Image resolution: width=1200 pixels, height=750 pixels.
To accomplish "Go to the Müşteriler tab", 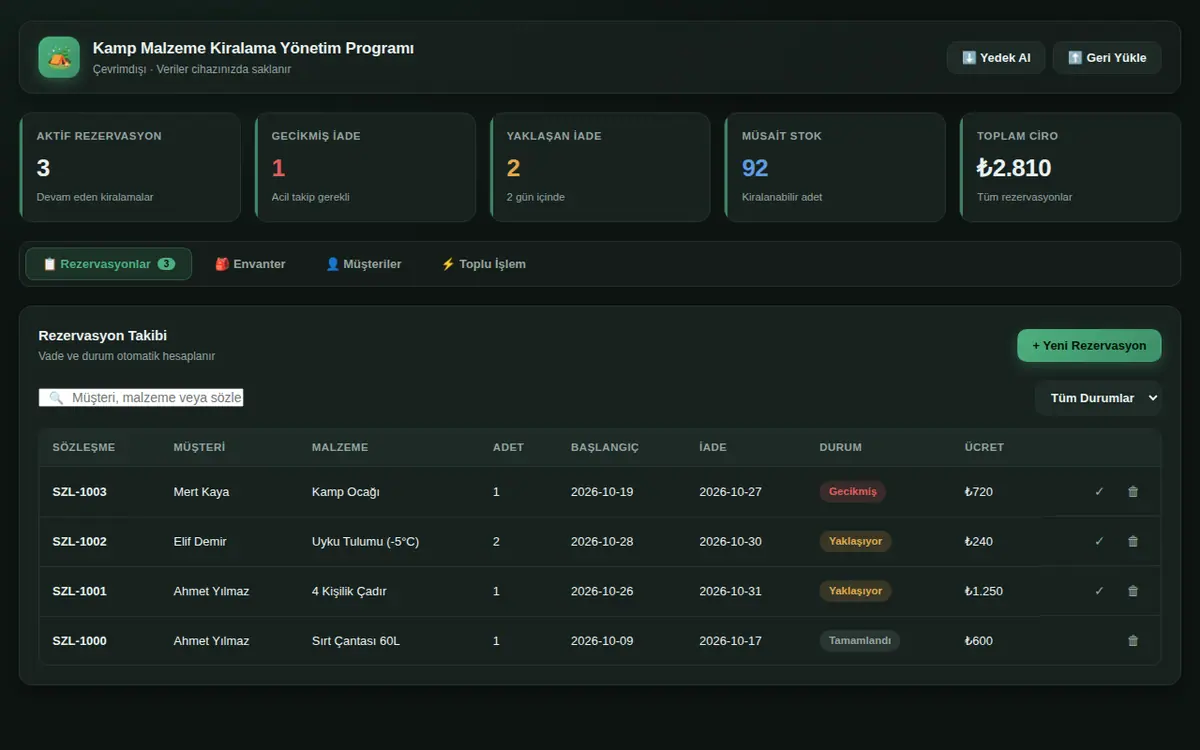I will tap(363, 264).
